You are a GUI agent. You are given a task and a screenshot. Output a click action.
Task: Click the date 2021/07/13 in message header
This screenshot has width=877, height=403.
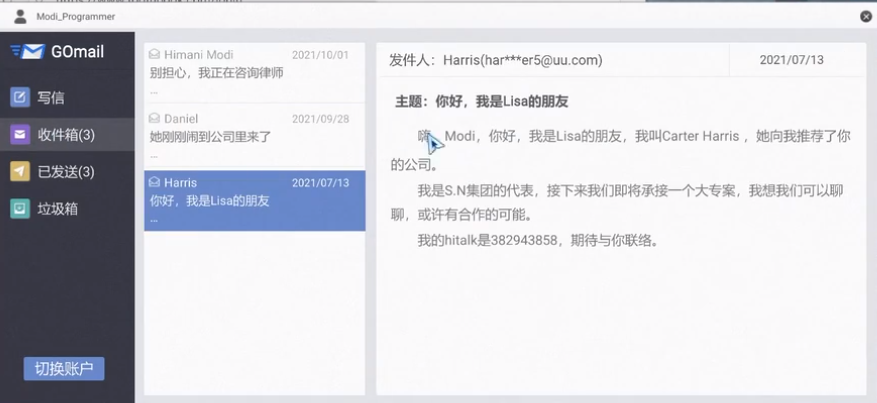[x=791, y=60]
